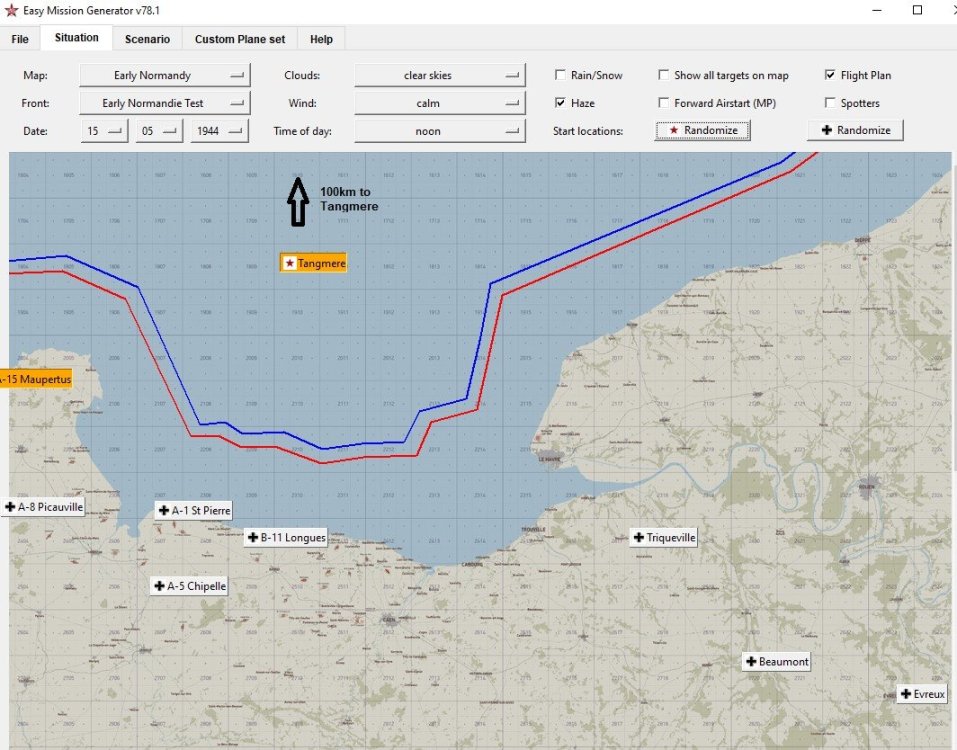Change Time of day from noon
Screen dimensions: 957x750
[440, 130]
